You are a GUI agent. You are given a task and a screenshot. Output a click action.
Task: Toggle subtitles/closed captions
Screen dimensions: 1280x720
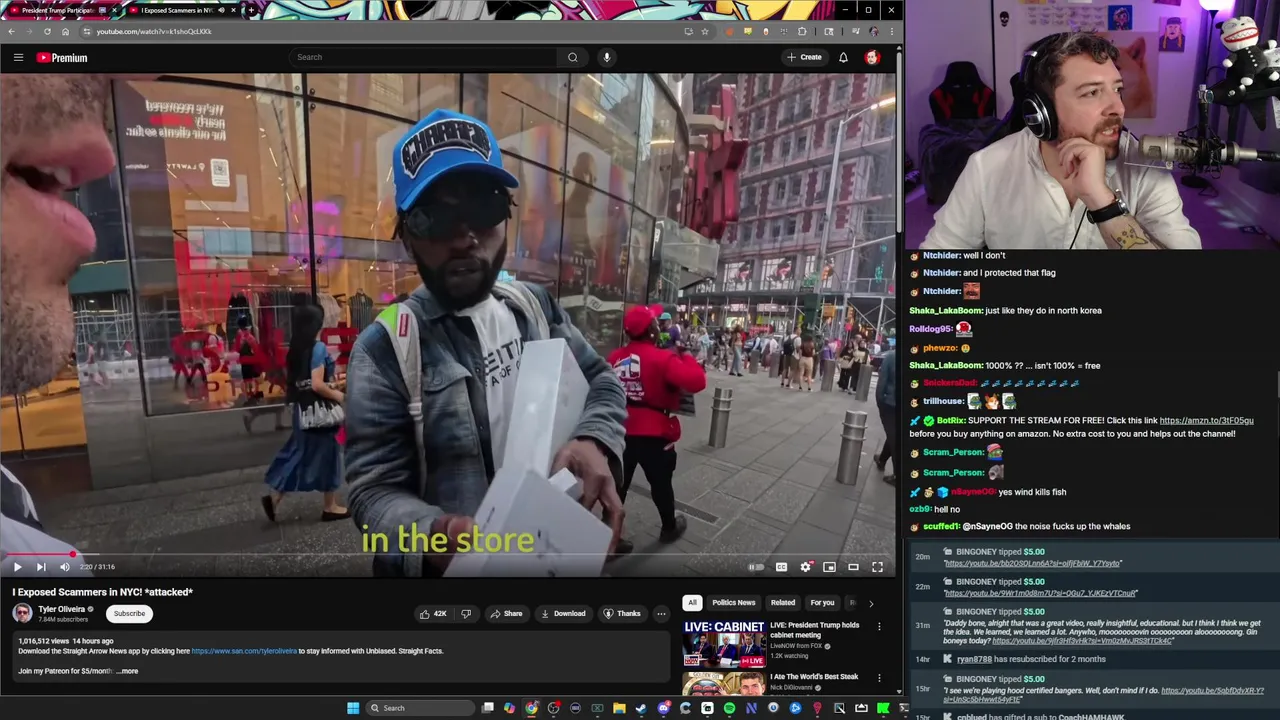(781, 567)
